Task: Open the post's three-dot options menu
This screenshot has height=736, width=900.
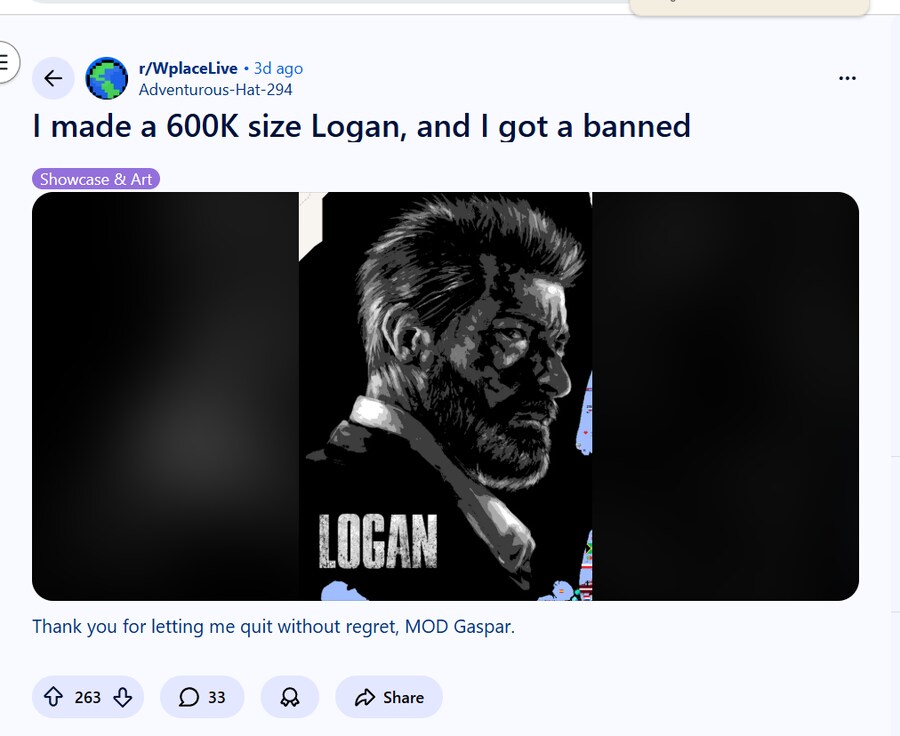Action: pyautogui.click(x=847, y=78)
